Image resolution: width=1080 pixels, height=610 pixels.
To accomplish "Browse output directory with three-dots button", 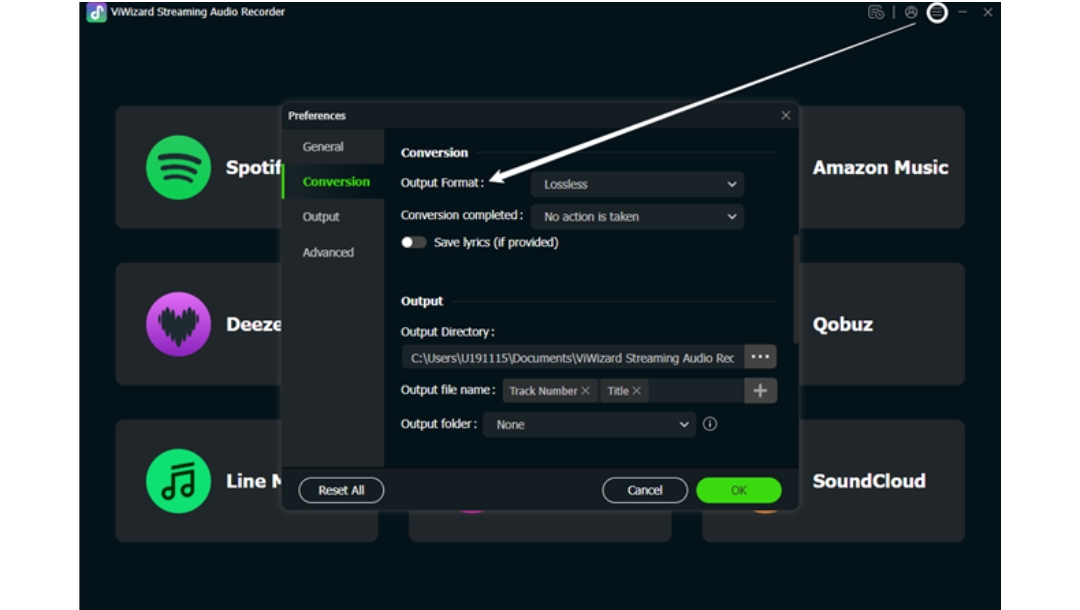I will (x=760, y=357).
